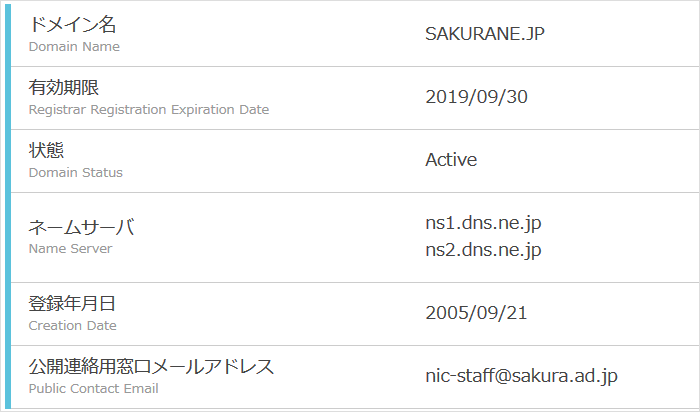Click the ネームサーバ heading label
This screenshot has width=700, height=412.
pyautogui.click(x=81, y=228)
